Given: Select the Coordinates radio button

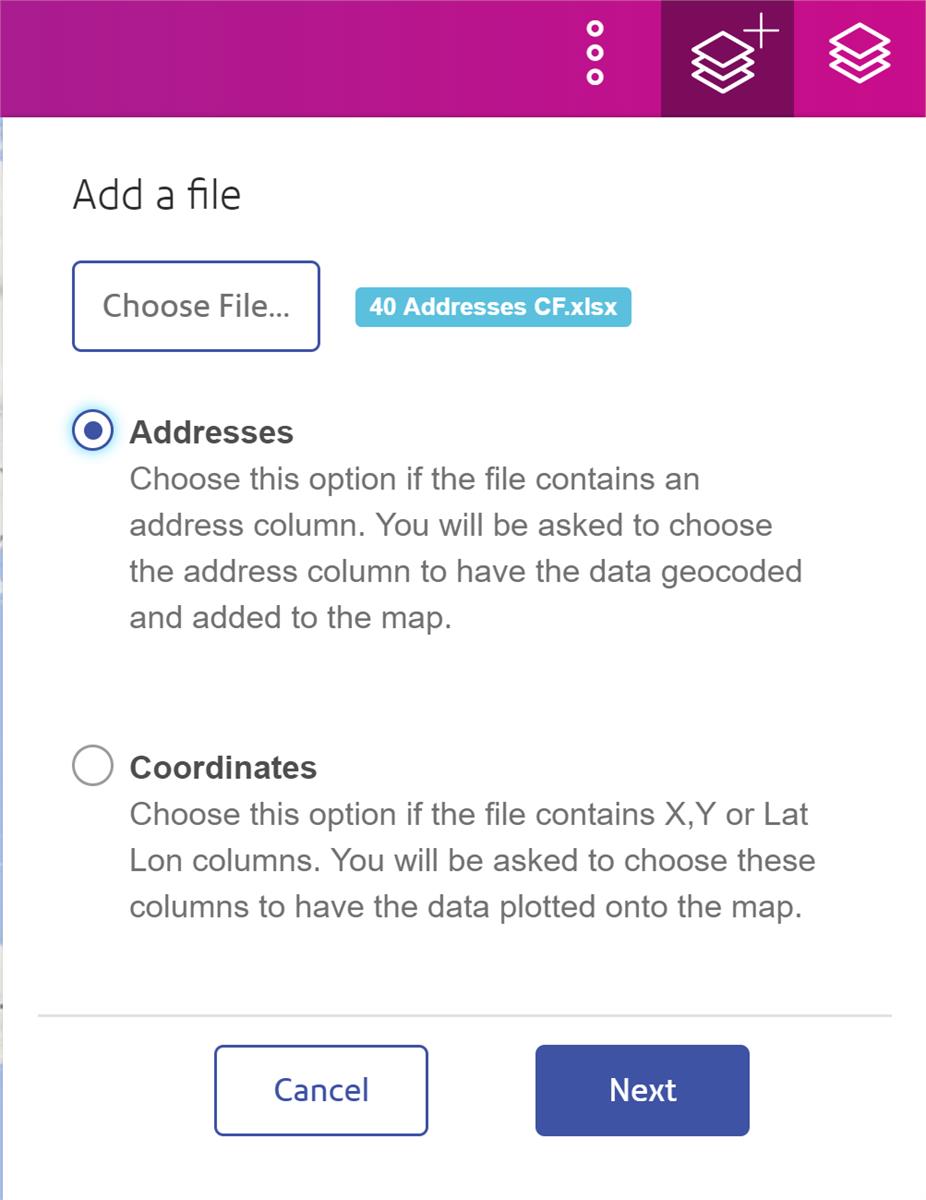Looking at the screenshot, I should point(93,767).
